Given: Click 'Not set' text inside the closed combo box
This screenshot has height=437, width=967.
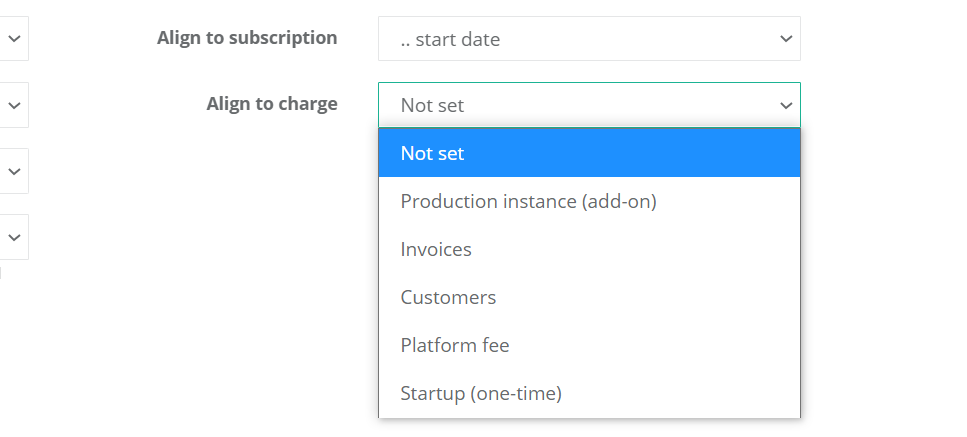Looking at the screenshot, I should point(432,105).
